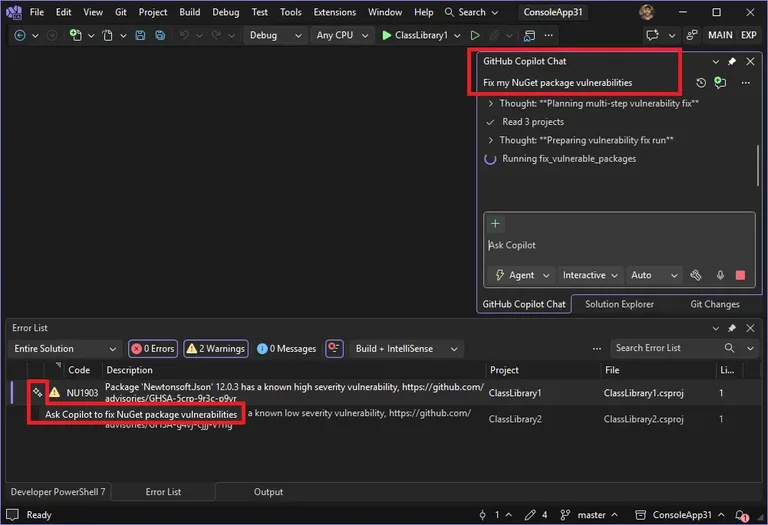
Task: Switch to the Developer PowerShell 7 tab
Action: [58, 492]
